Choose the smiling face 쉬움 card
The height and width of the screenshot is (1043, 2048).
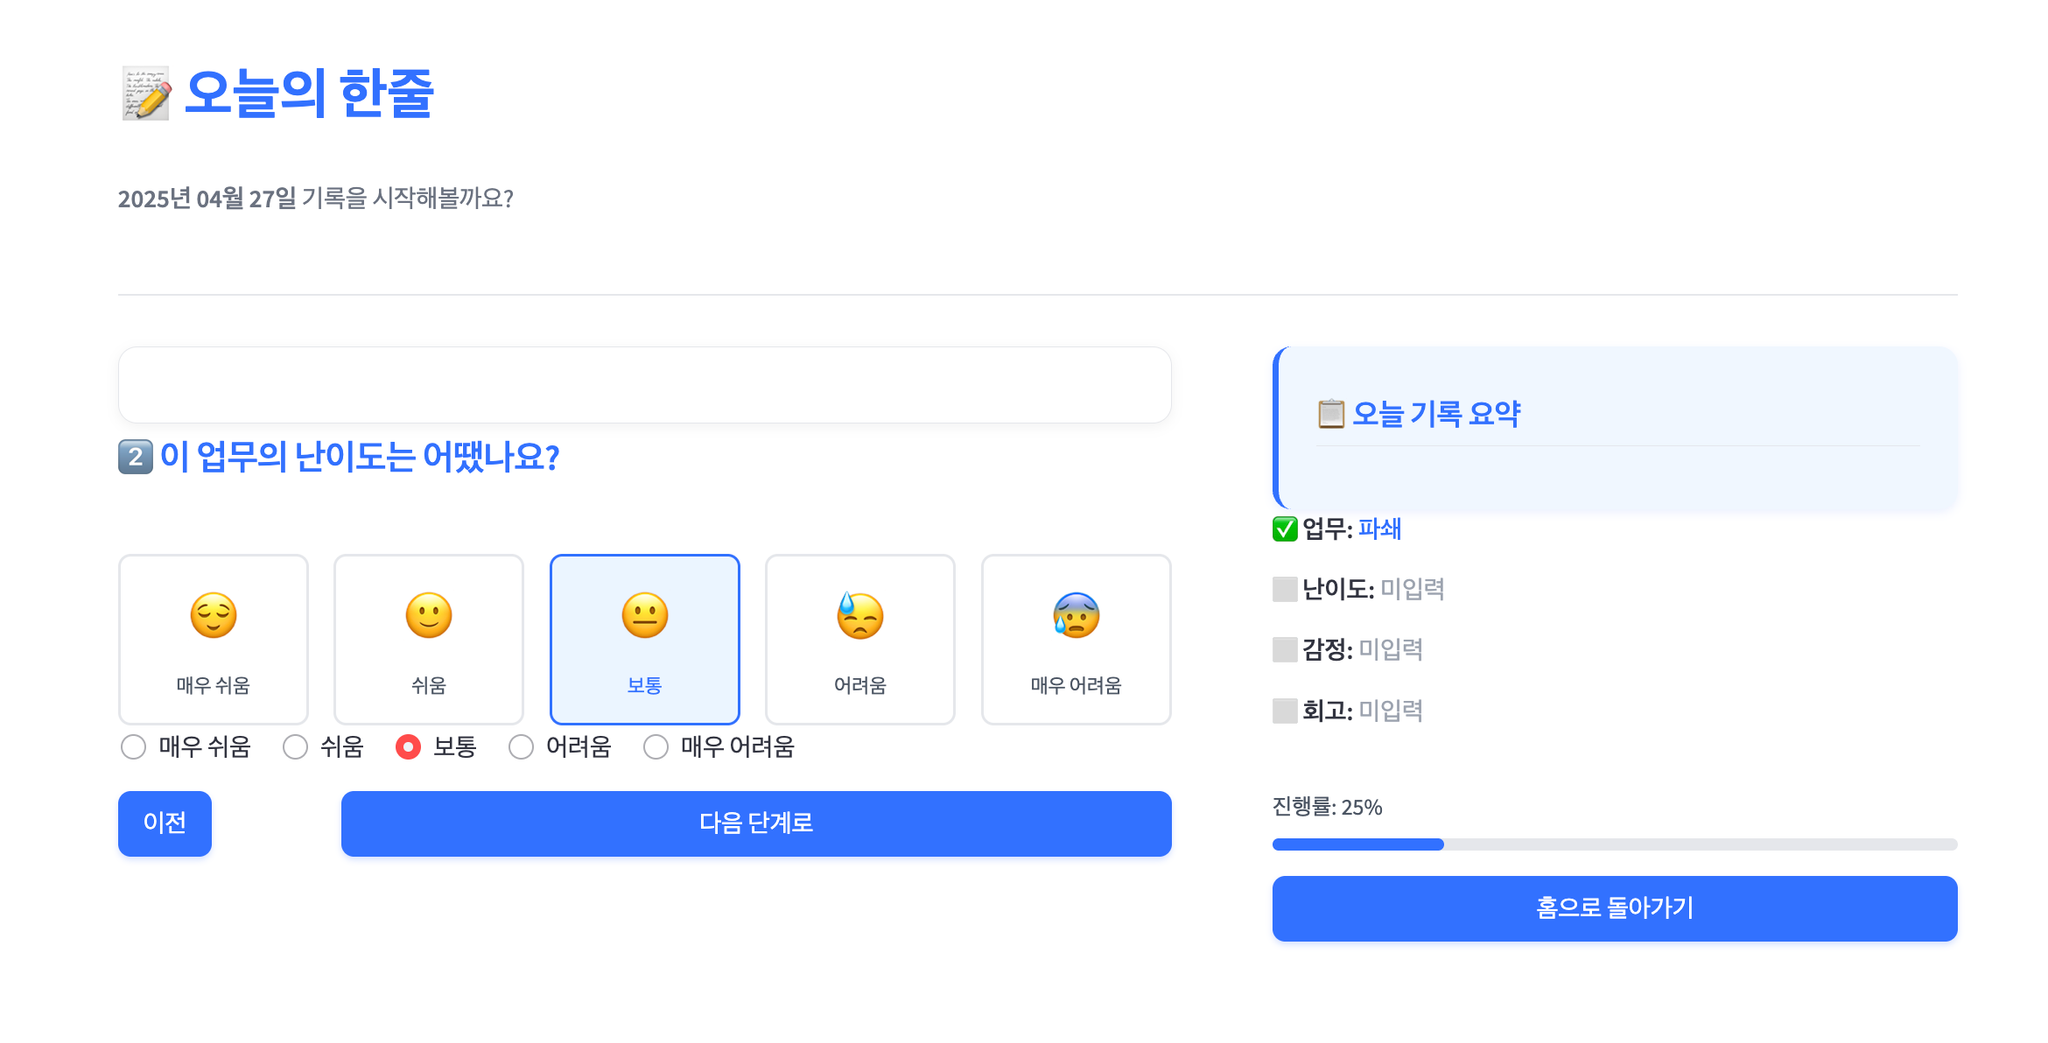coord(429,639)
